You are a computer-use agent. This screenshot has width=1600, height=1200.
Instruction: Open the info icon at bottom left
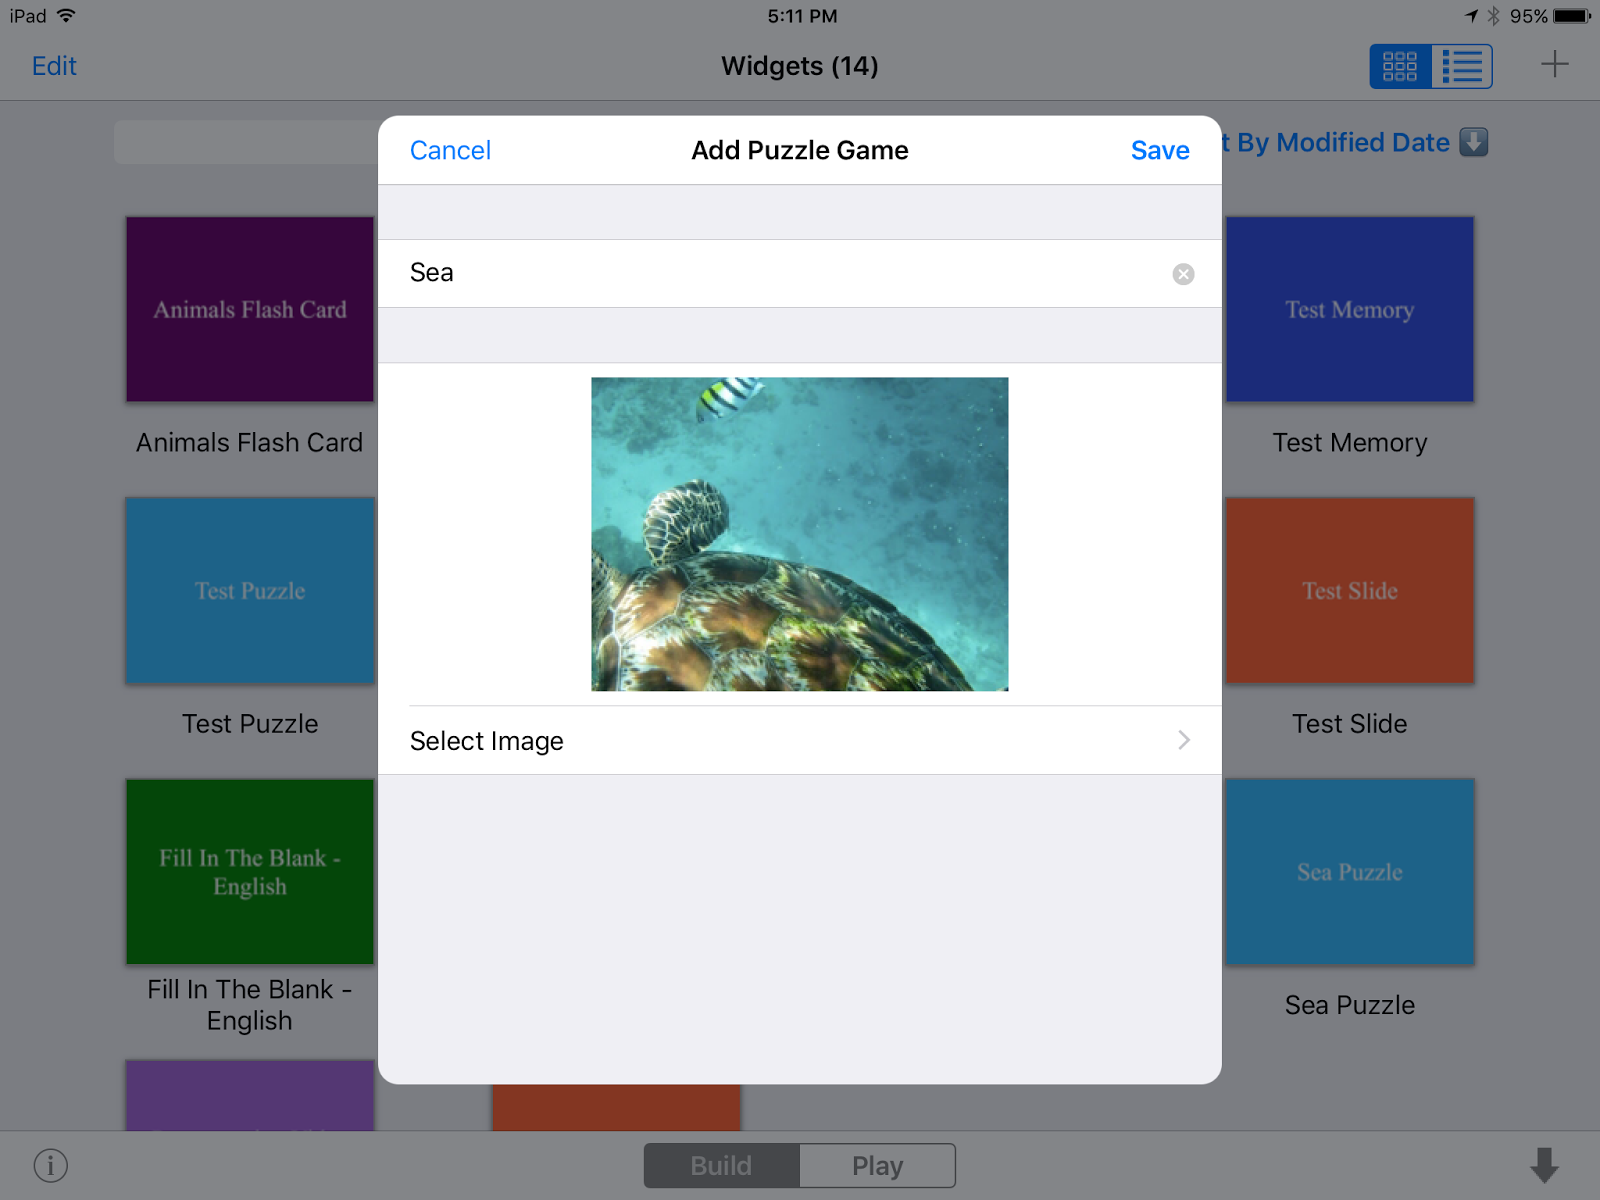[50, 1165]
